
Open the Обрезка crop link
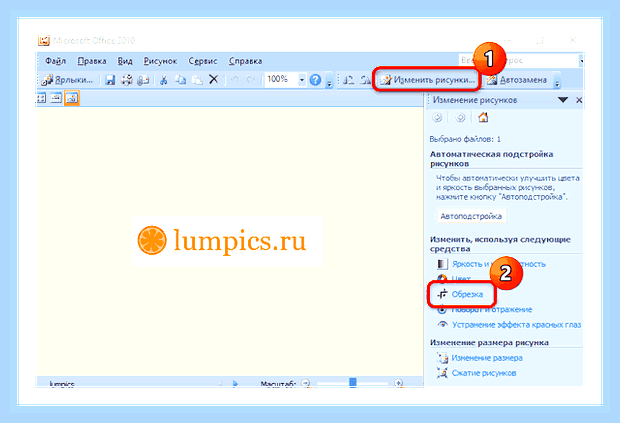pyautogui.click(x=467, y=294)
